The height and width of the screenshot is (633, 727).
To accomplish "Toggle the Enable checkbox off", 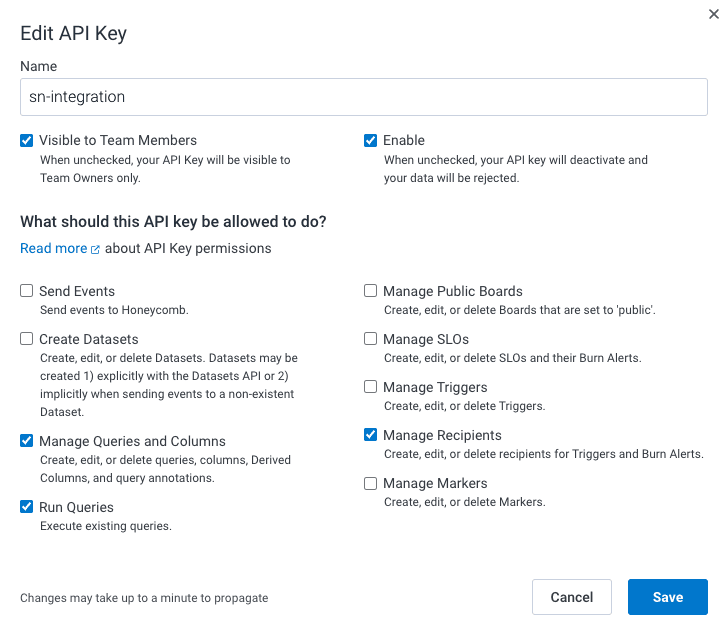I will [371, 141].
